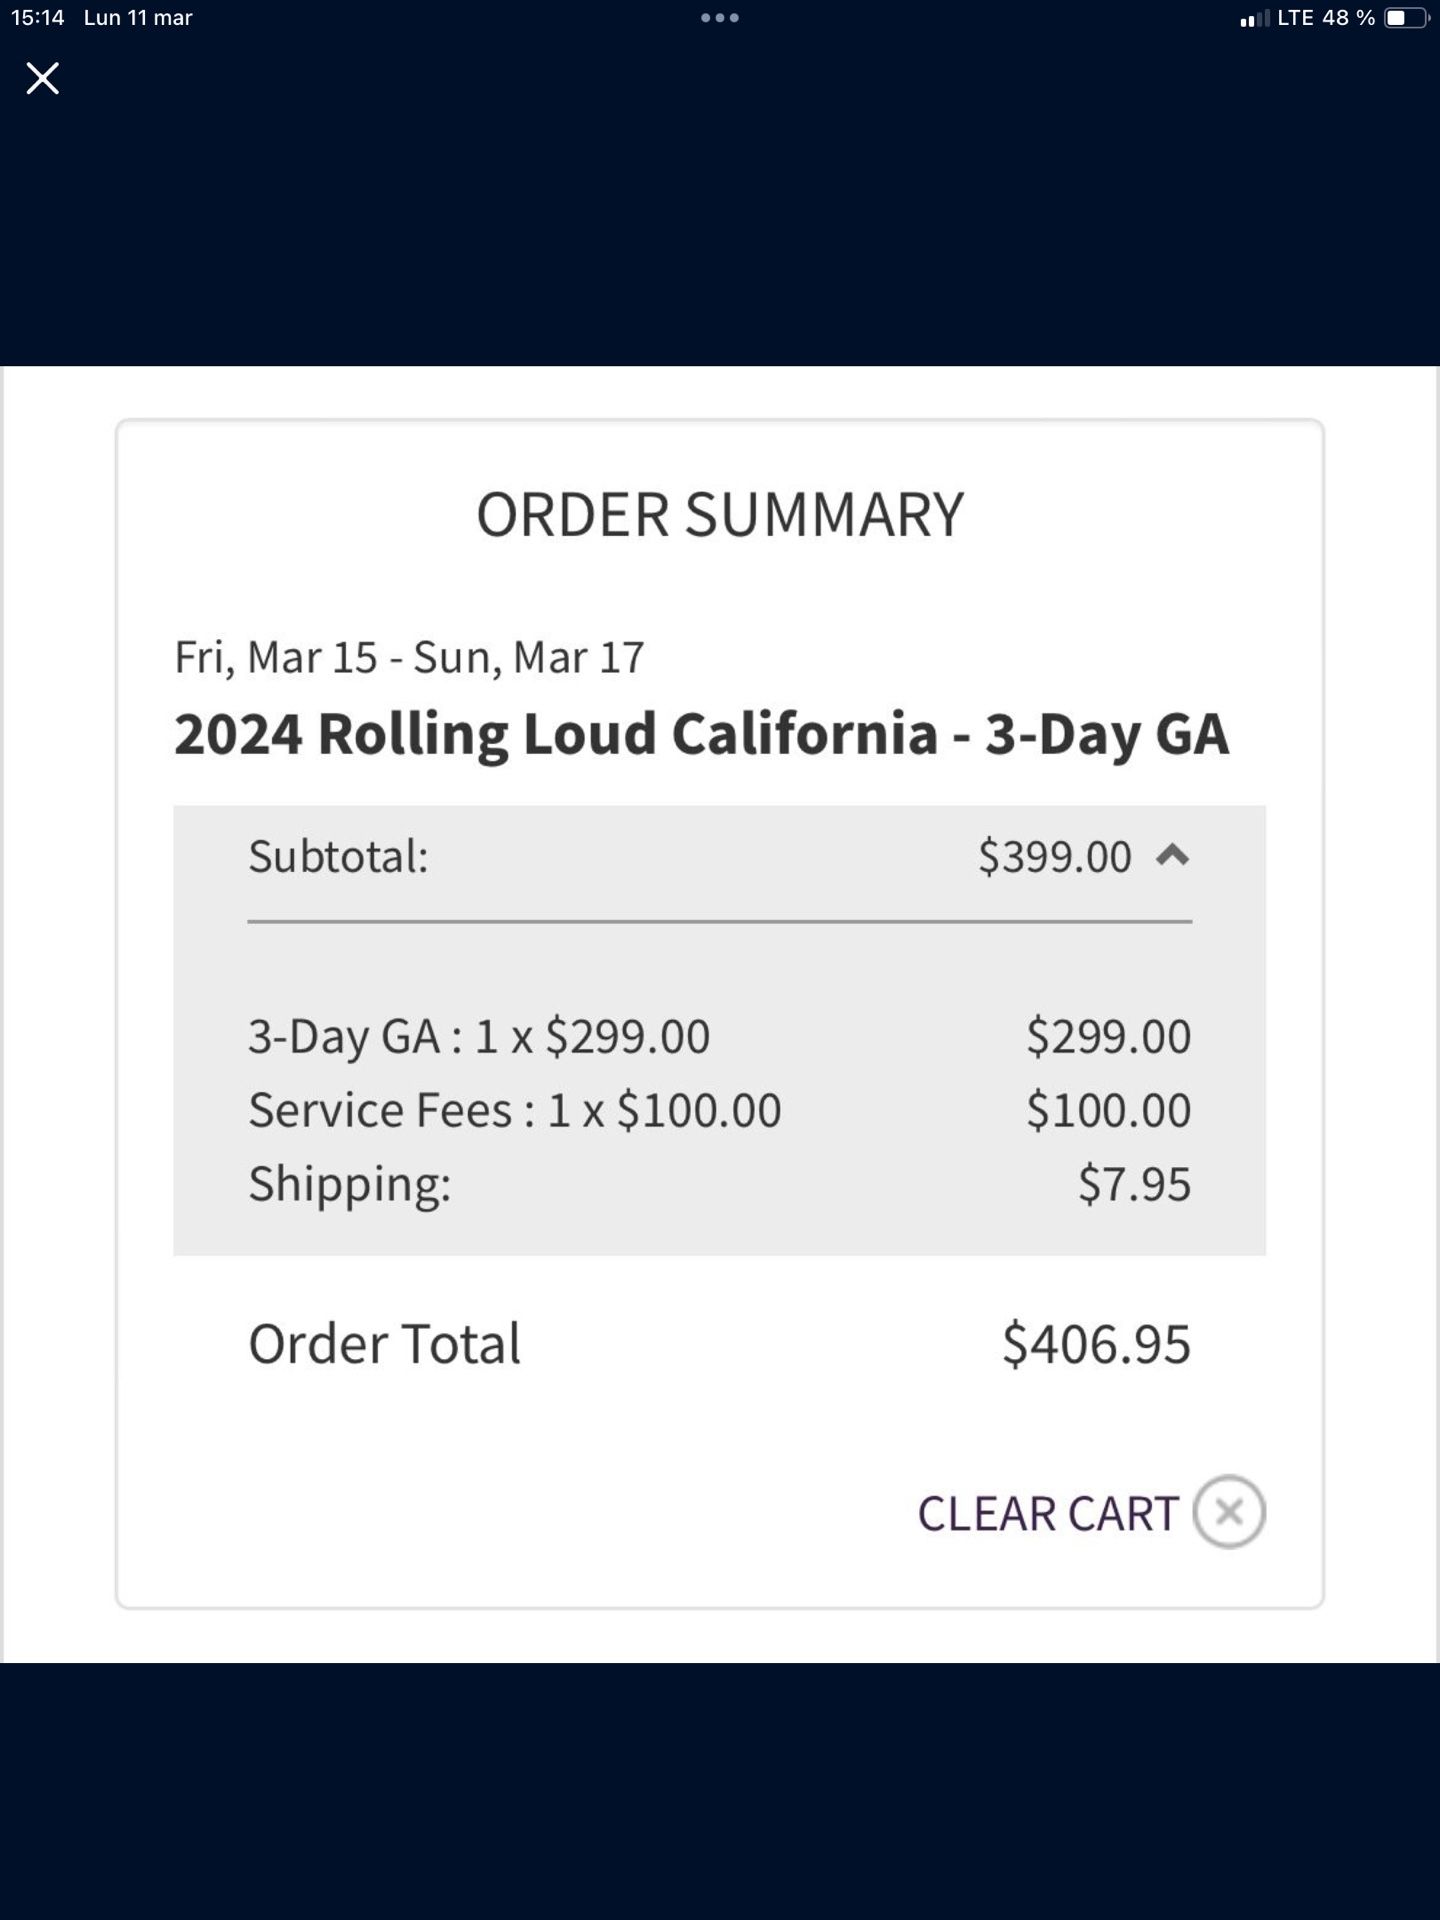Tap the cellular signal bars icon
Image resolution: width=1440 pixels, height=1920 pixels.
[1254, 18]
